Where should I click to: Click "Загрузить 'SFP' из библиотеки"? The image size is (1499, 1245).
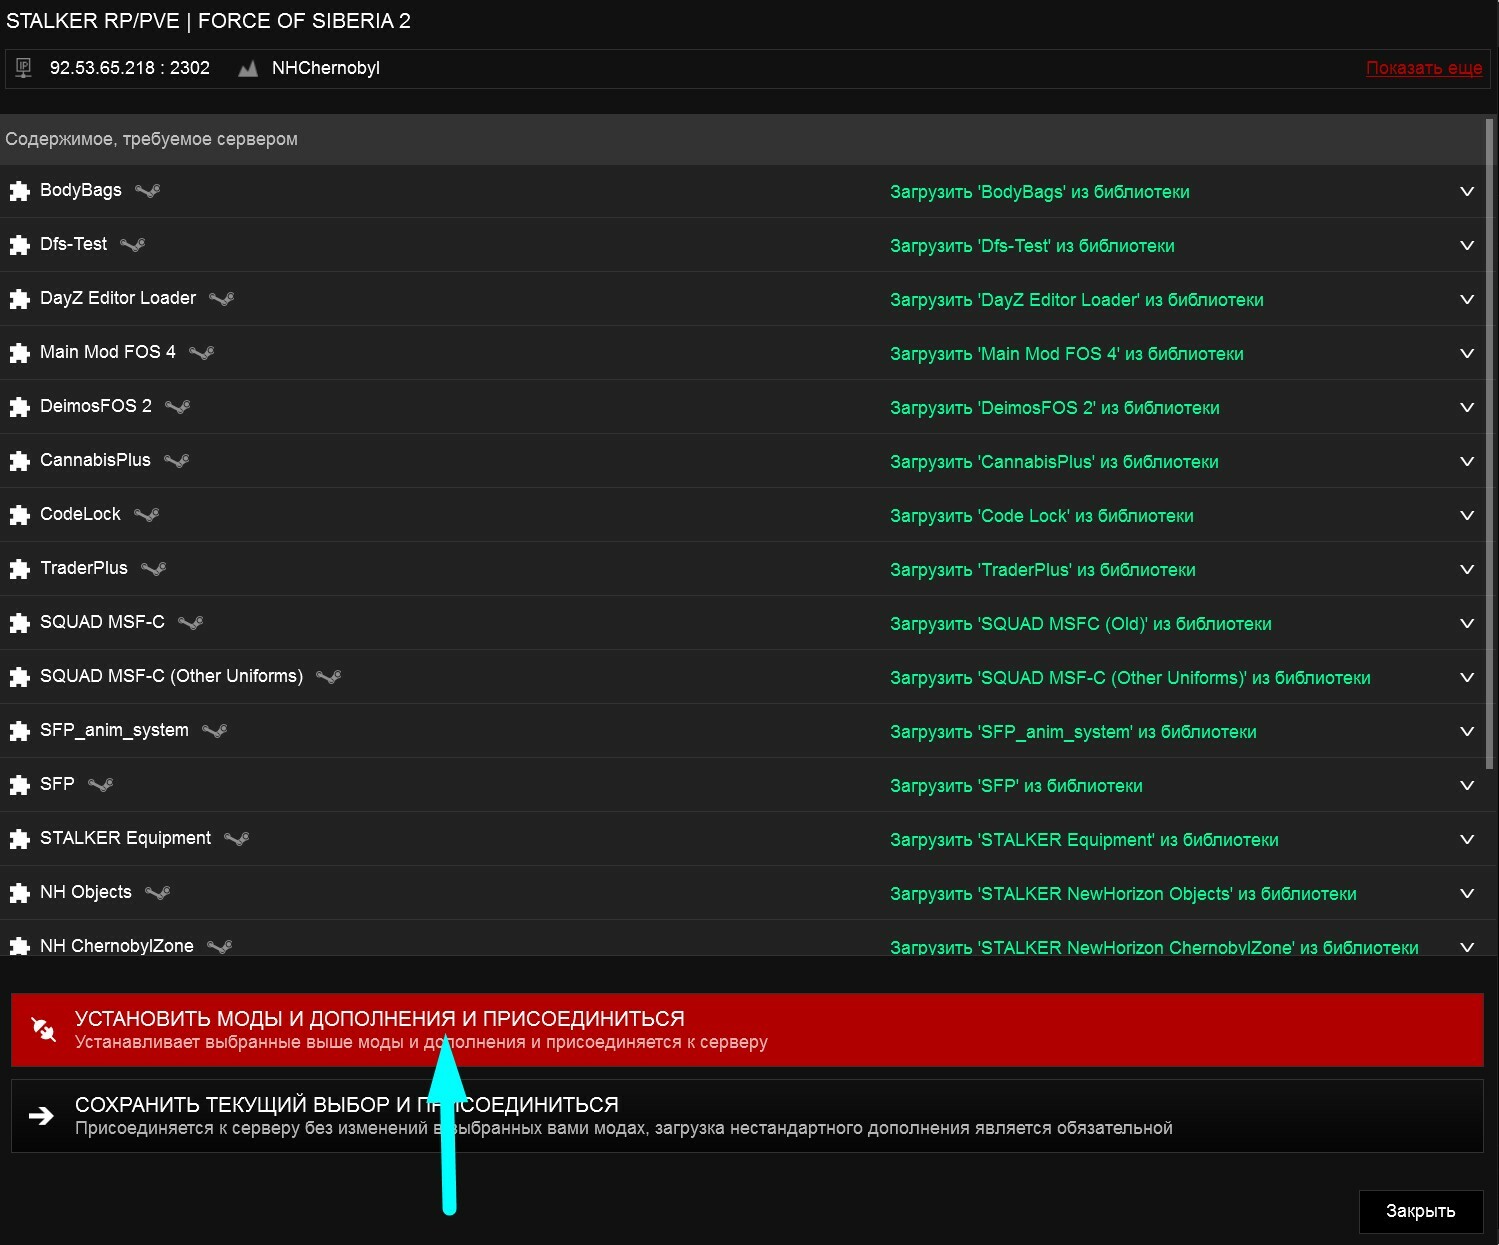1016,786
